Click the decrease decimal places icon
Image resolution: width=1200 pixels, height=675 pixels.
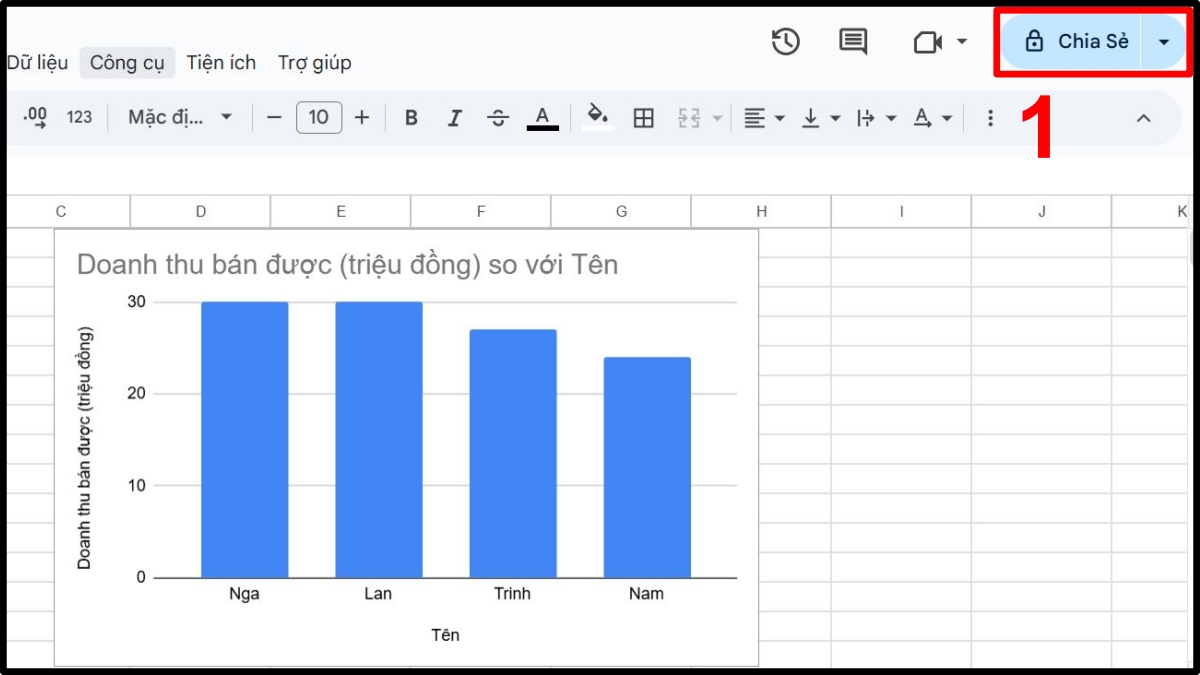(x=35, y=117)
